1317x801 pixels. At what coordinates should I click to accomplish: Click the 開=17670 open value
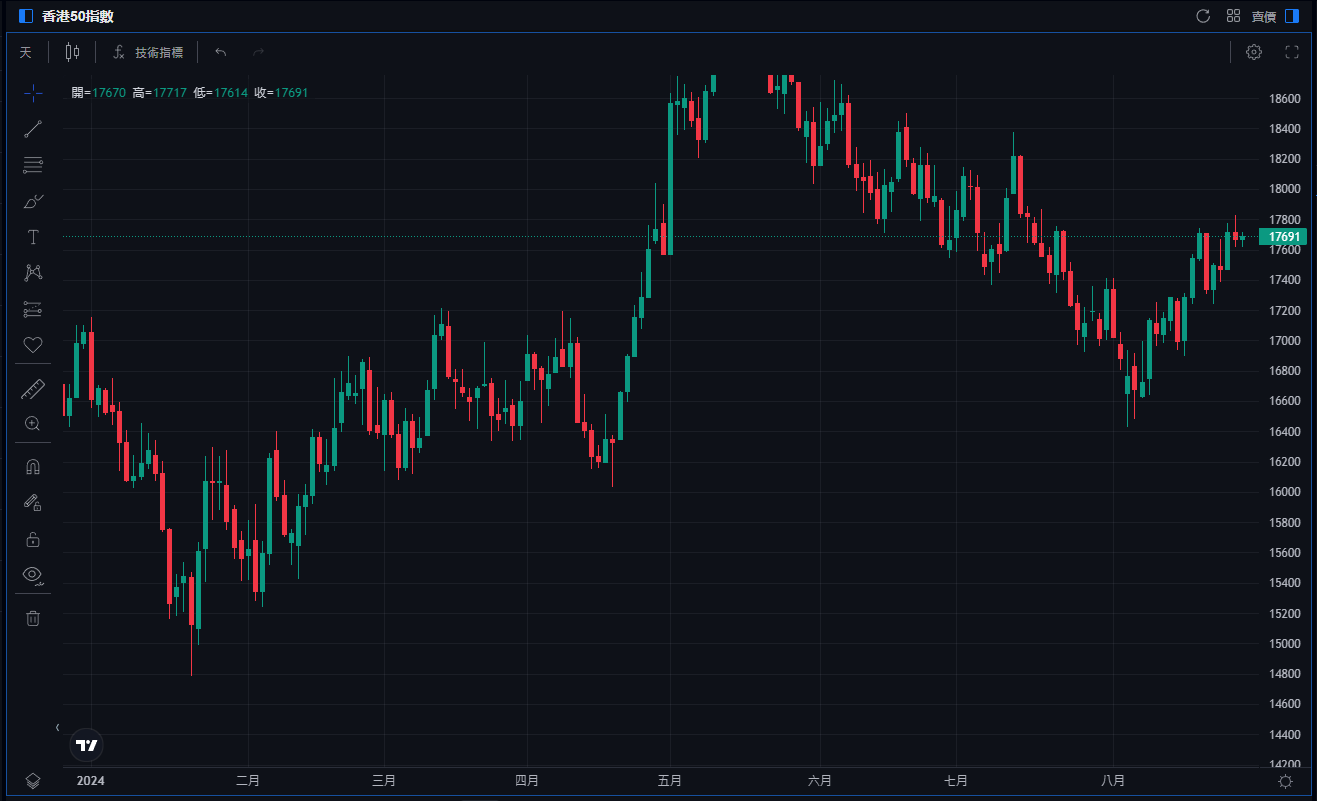pos(99,92)
